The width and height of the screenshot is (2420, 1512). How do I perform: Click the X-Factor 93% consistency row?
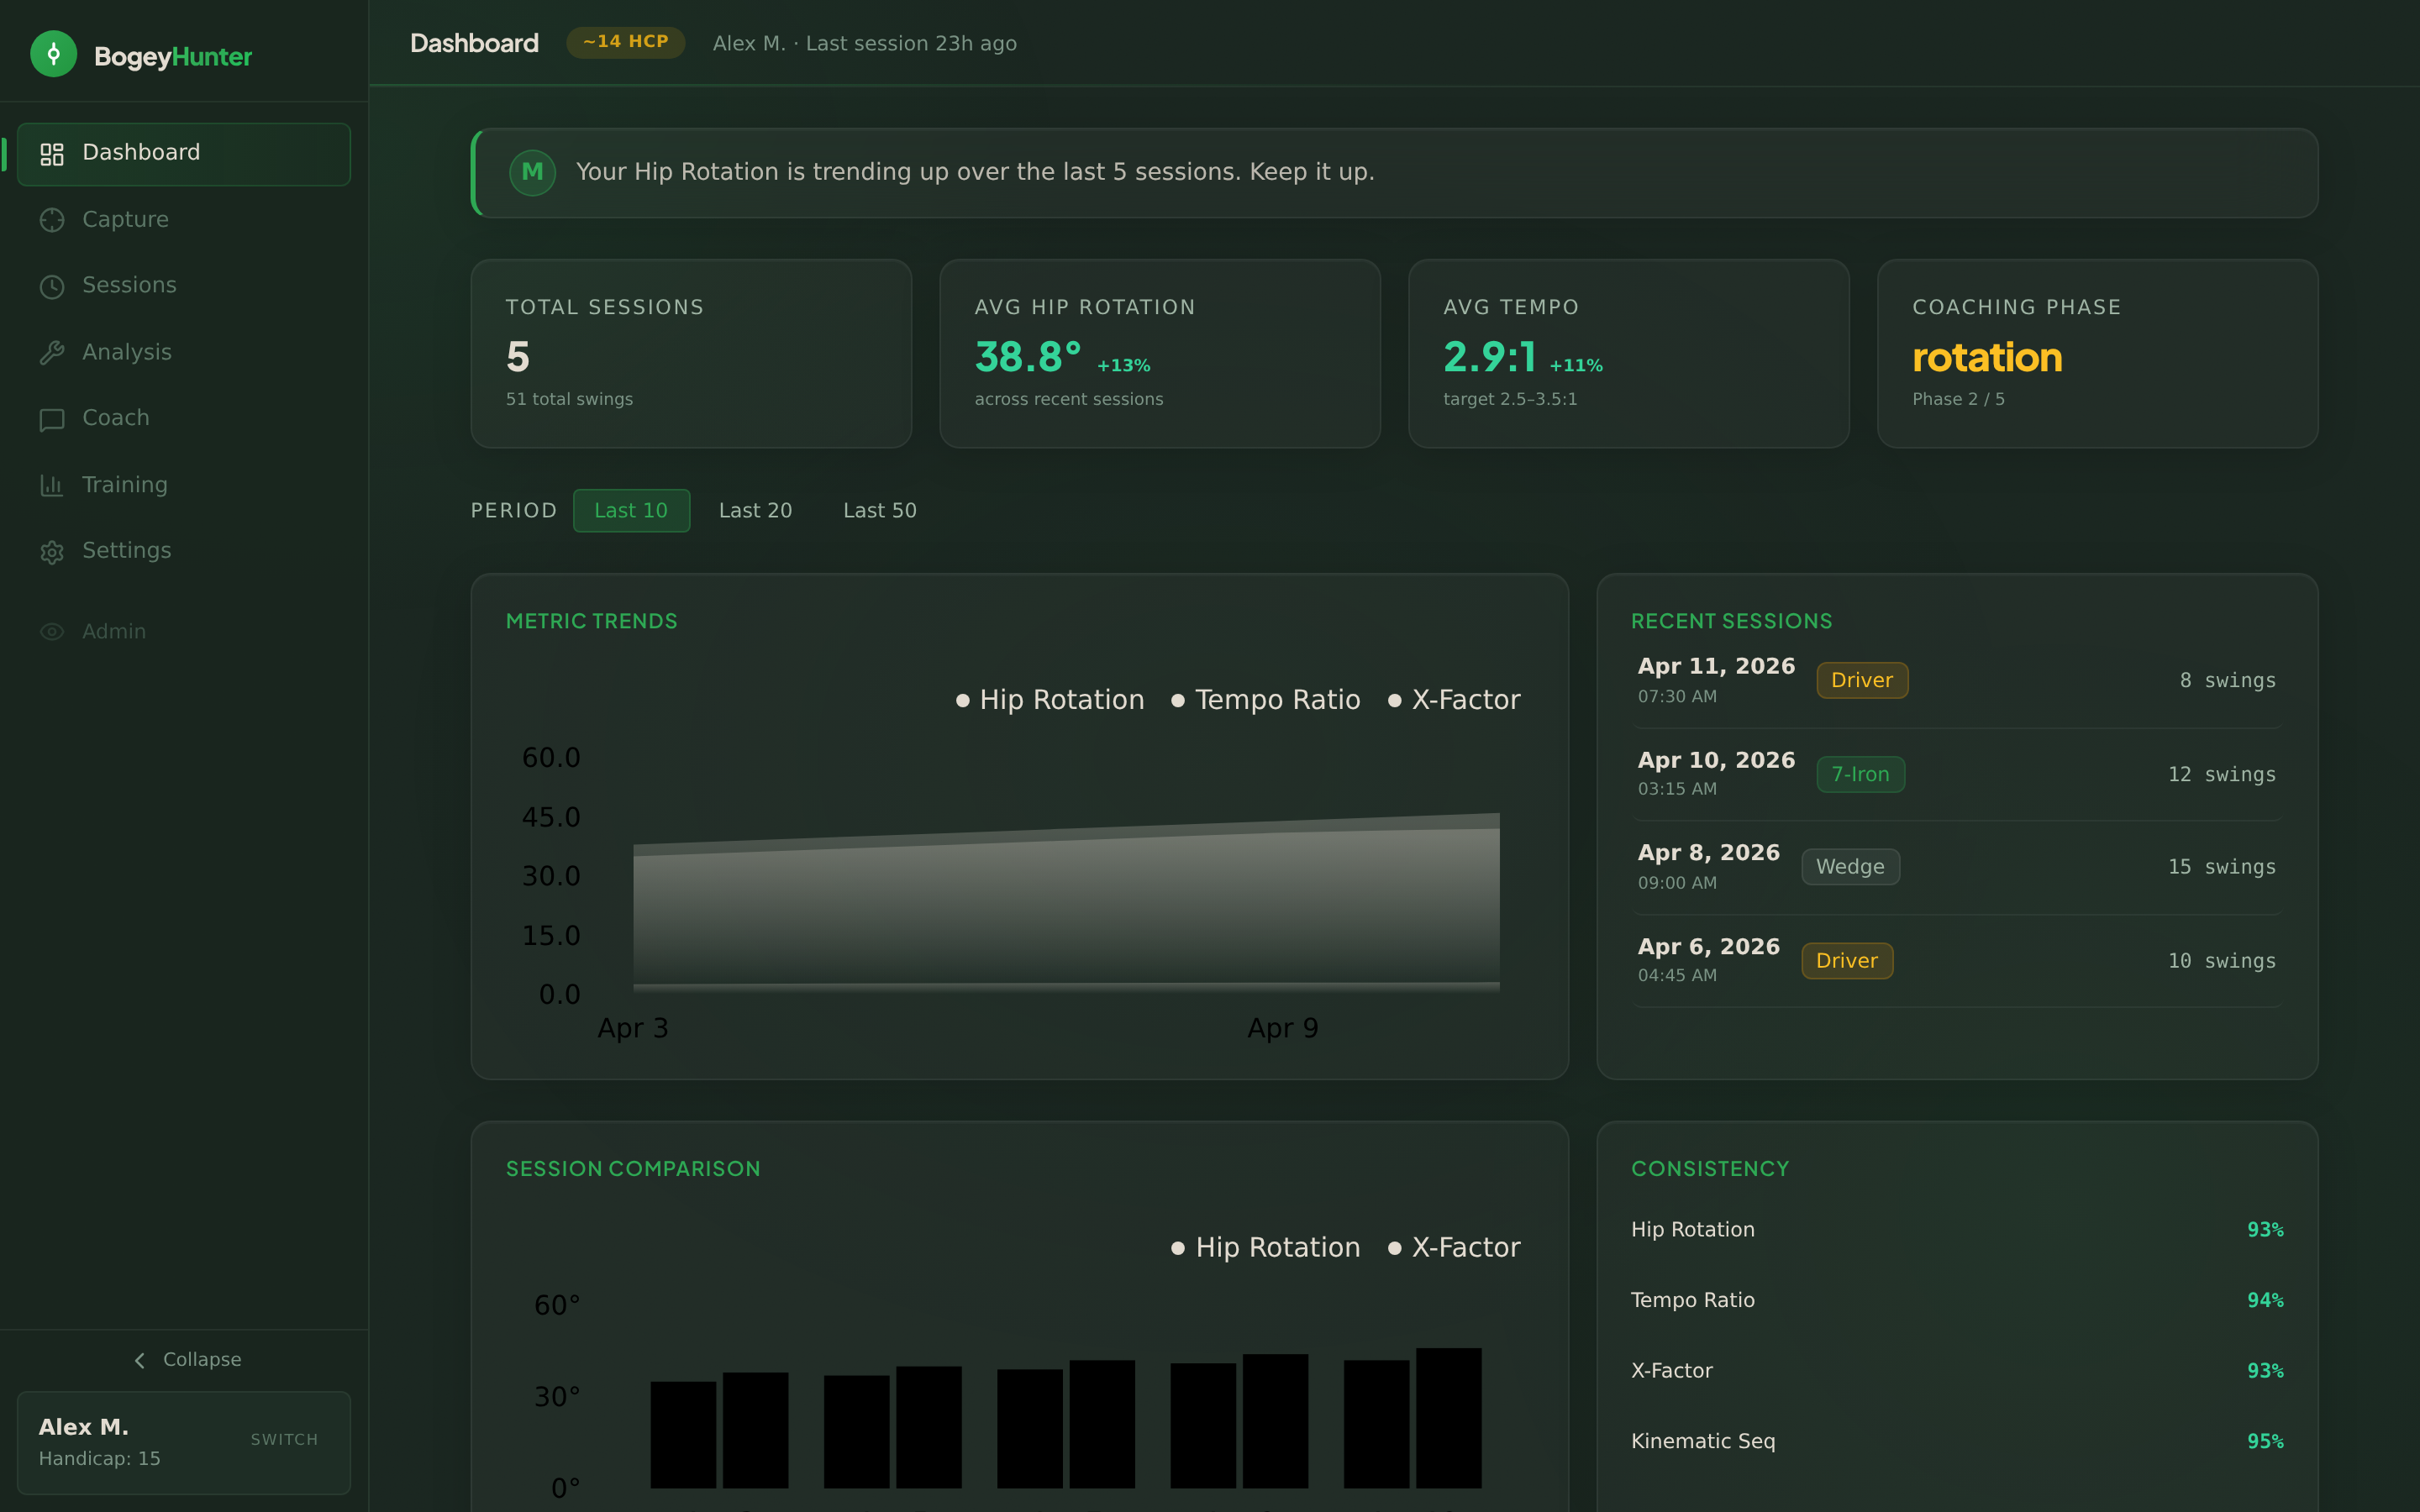tap(1957, 1371)
